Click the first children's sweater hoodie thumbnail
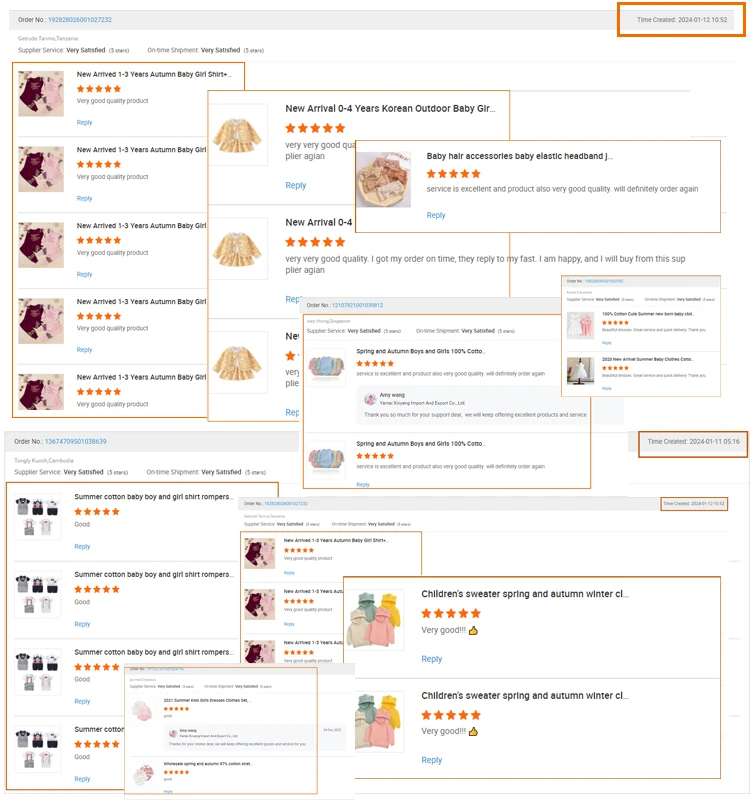Screen dimensions: 750x800 (x=375, y=619)
